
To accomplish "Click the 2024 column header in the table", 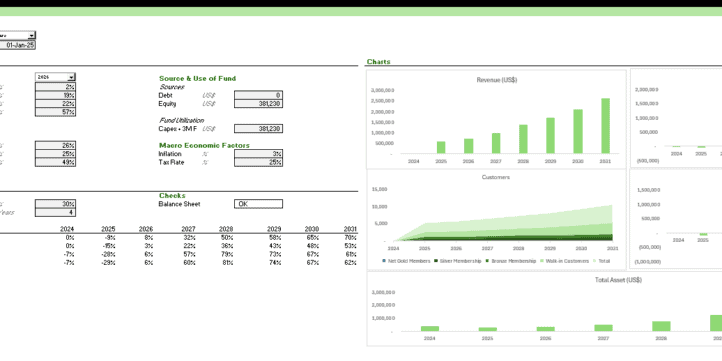I will [x=67, y=229].
